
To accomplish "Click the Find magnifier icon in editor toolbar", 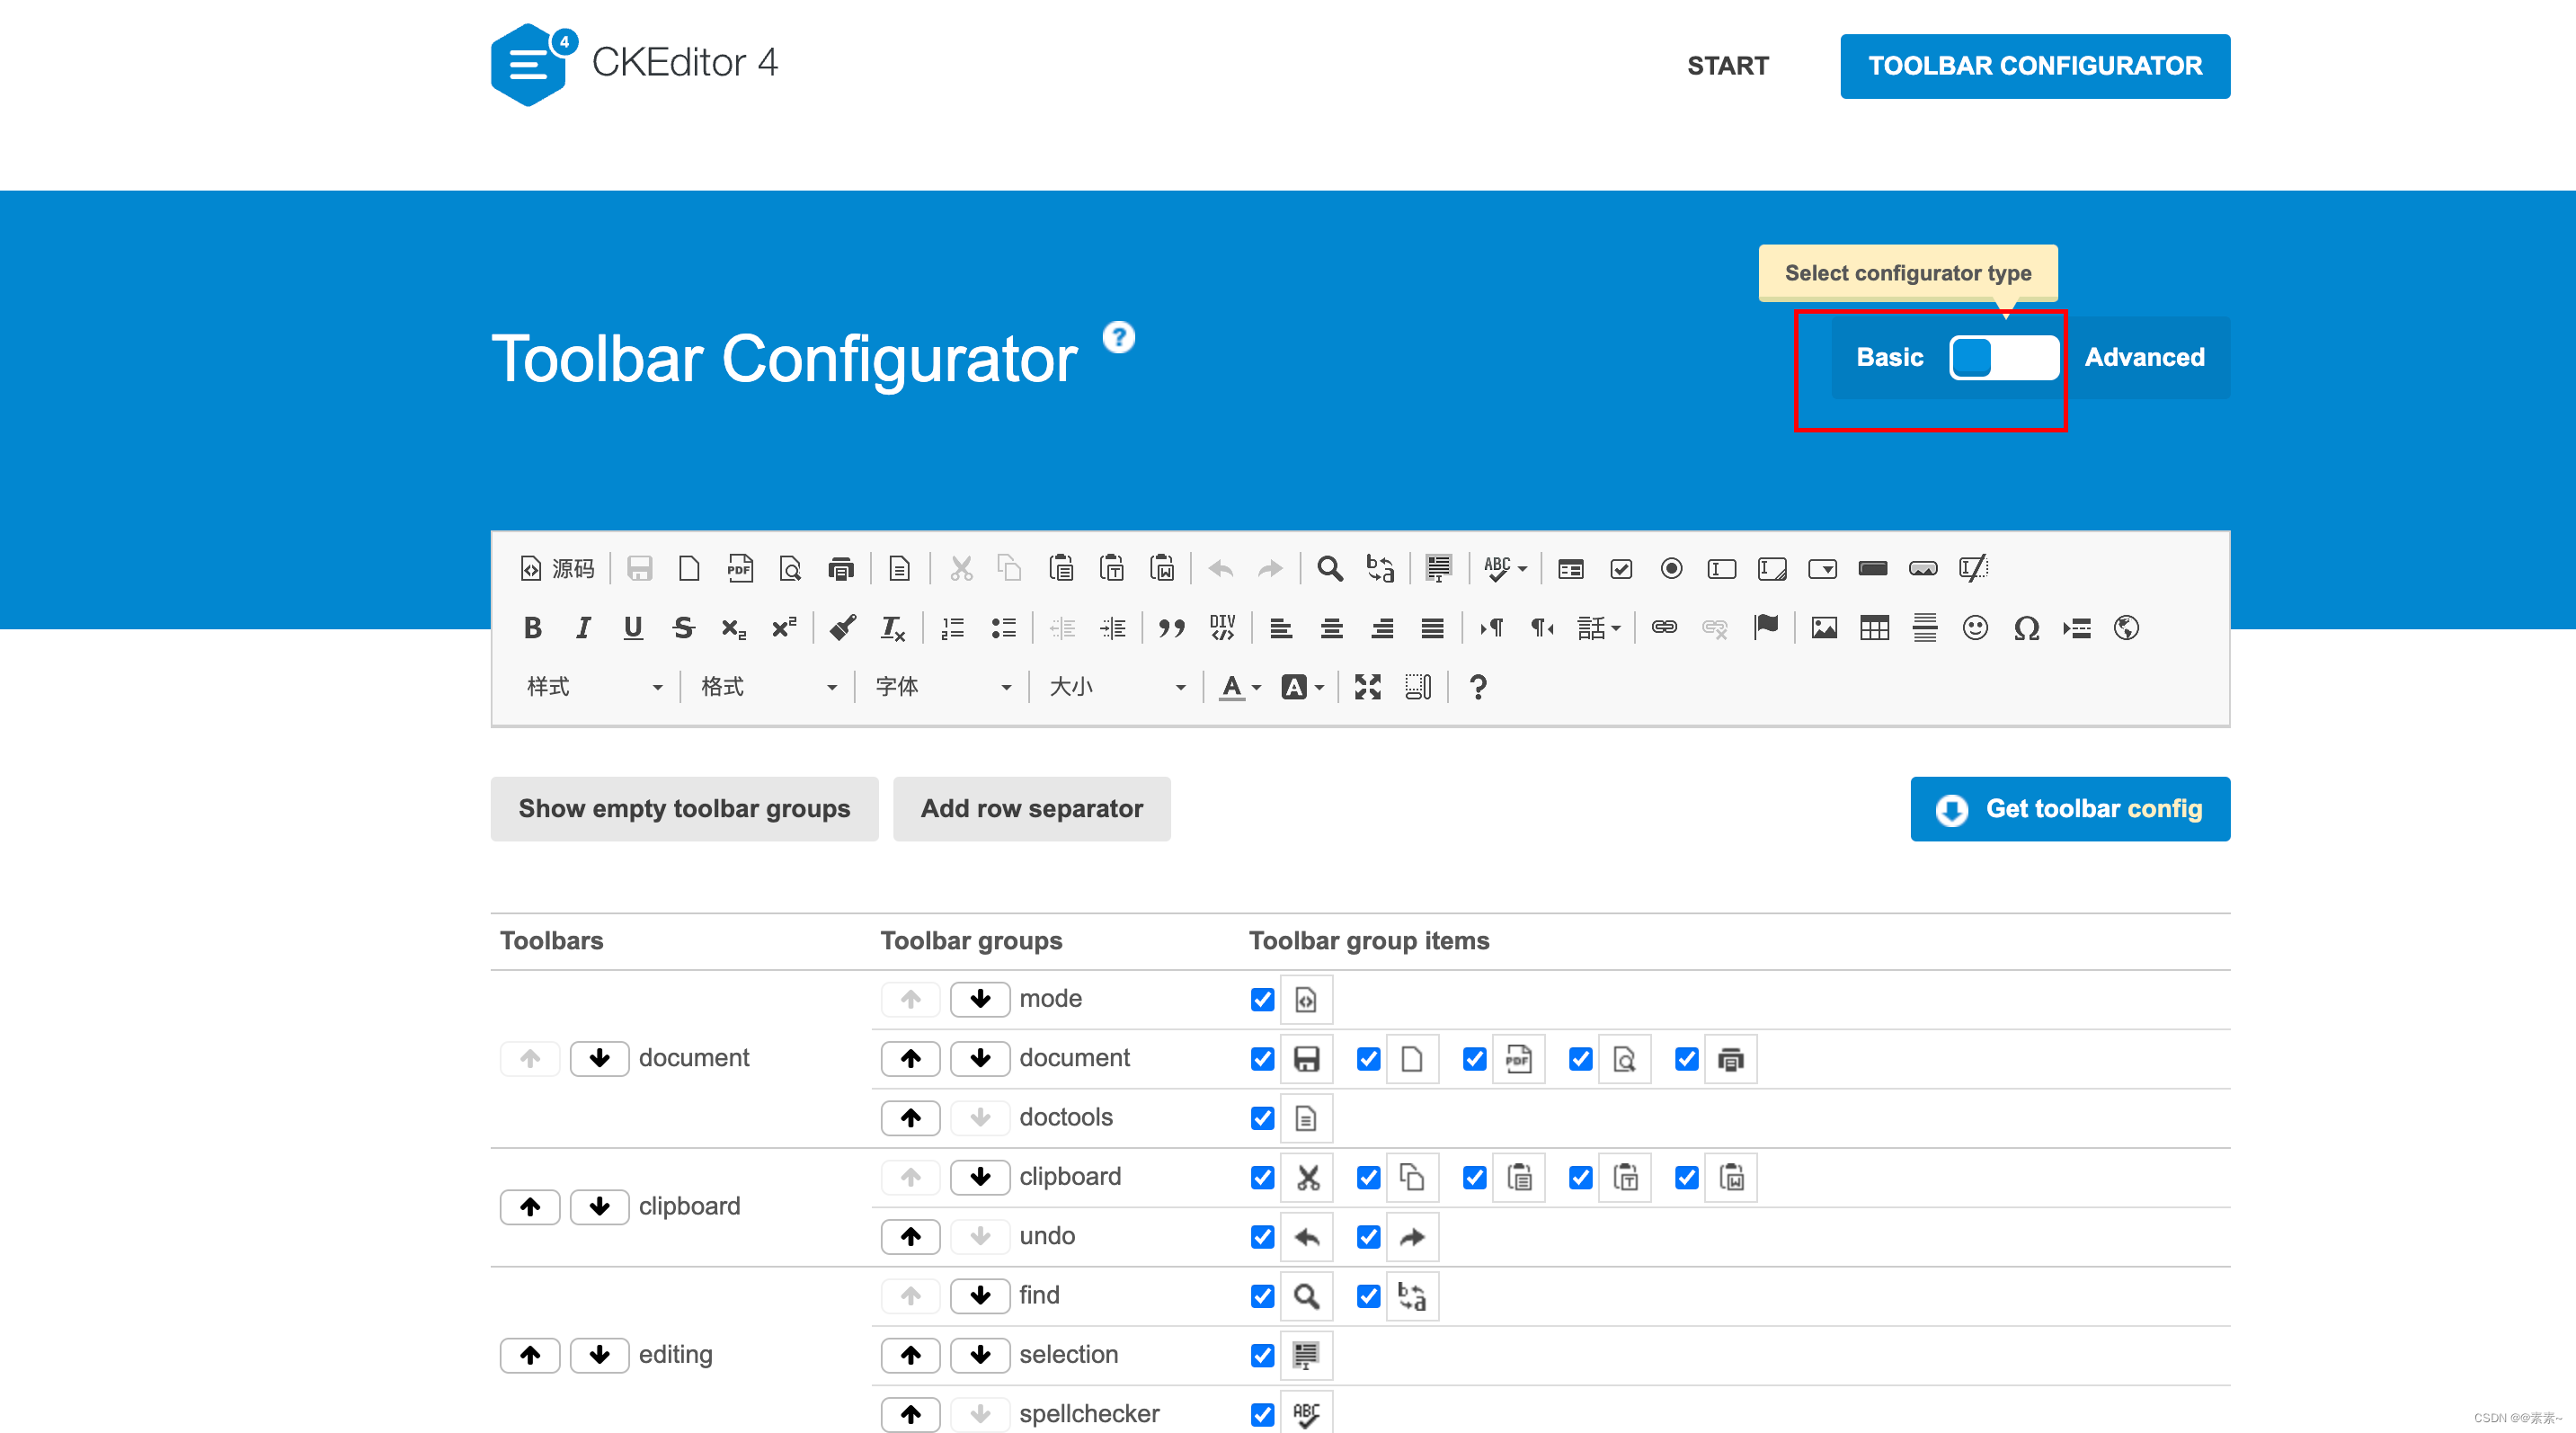I will tap(1329, 569).
